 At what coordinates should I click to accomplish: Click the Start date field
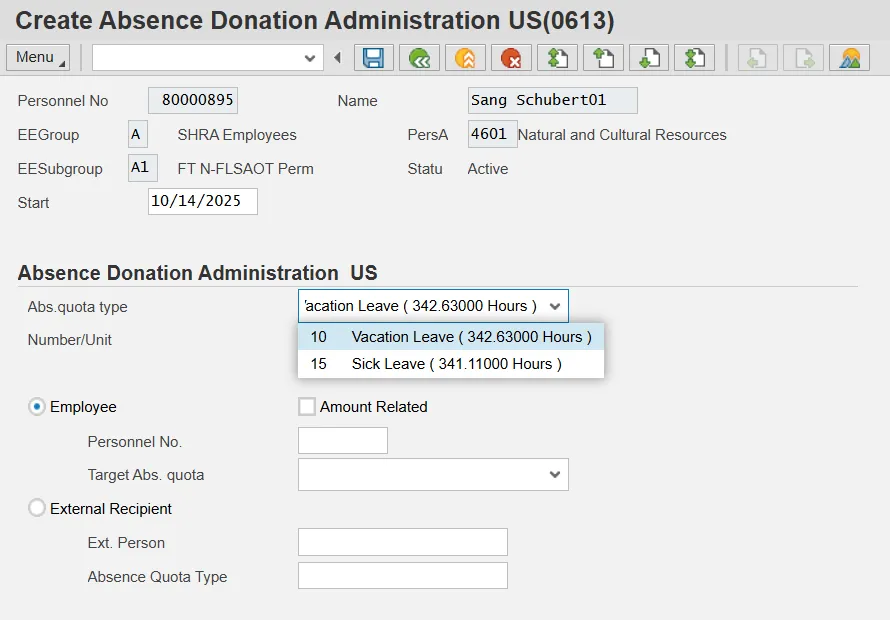click(202, 201)
